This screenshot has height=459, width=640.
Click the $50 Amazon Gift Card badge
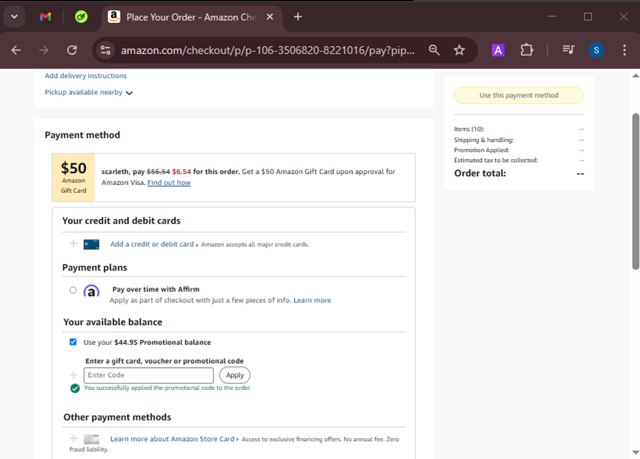pos(73,177)
